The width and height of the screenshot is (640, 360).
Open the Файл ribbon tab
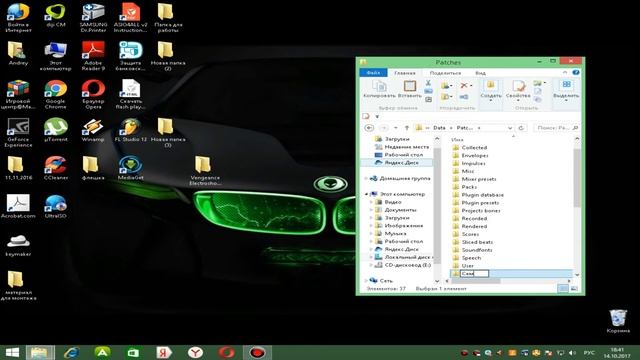pyautogui.click(x=373, y=73)
